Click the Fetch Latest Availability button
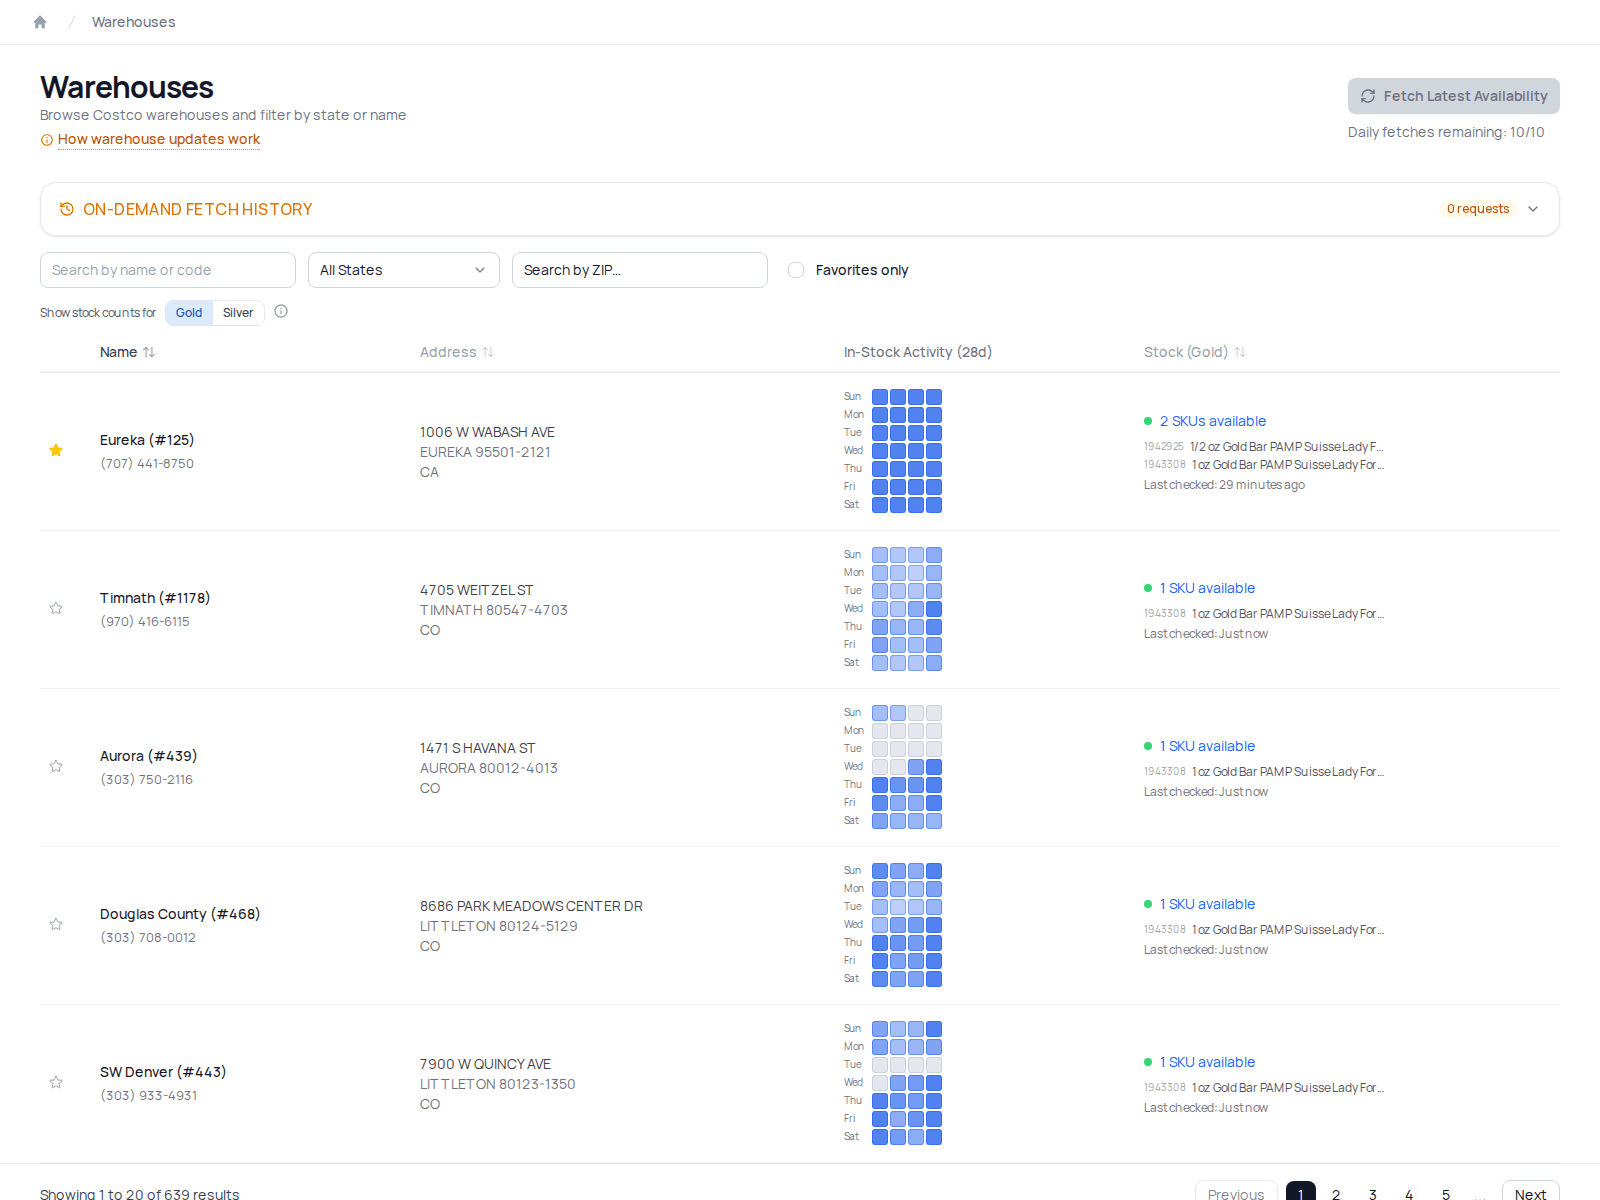The height and width of the screenshot is (1200, 1600). tap(1454, 96)
